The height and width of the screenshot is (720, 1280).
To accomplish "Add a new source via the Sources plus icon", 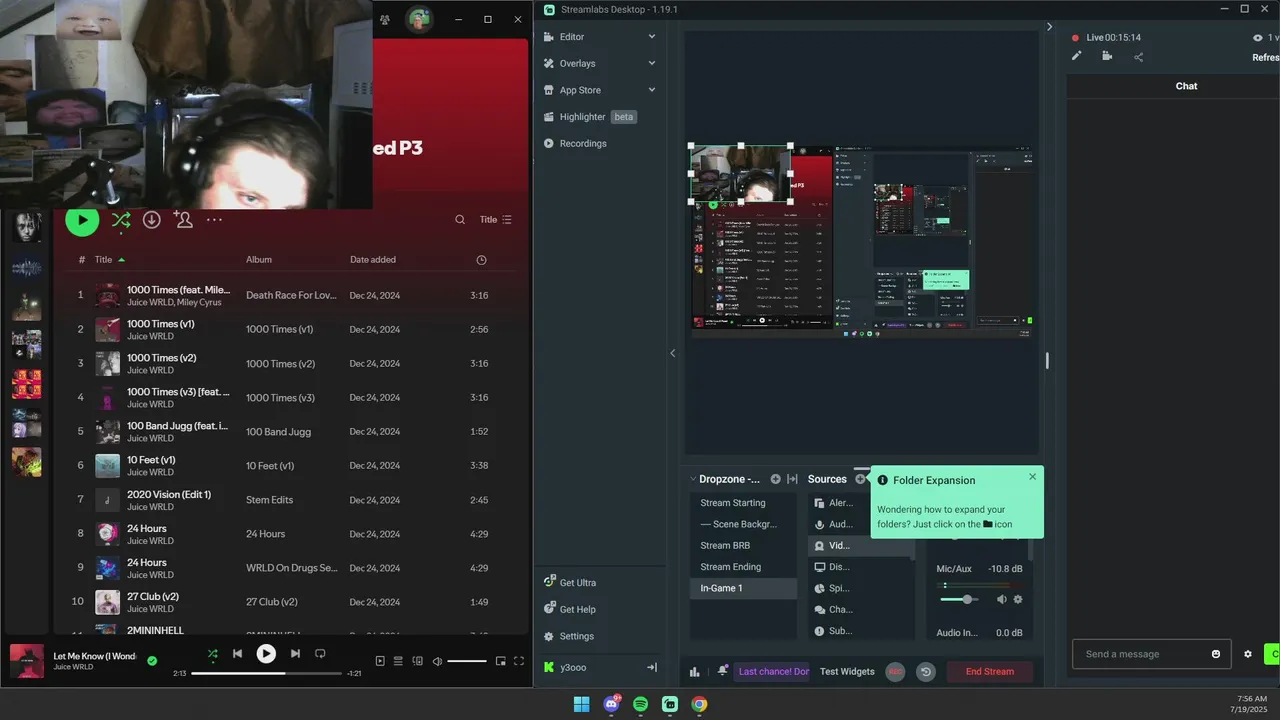I will [860, 479].
